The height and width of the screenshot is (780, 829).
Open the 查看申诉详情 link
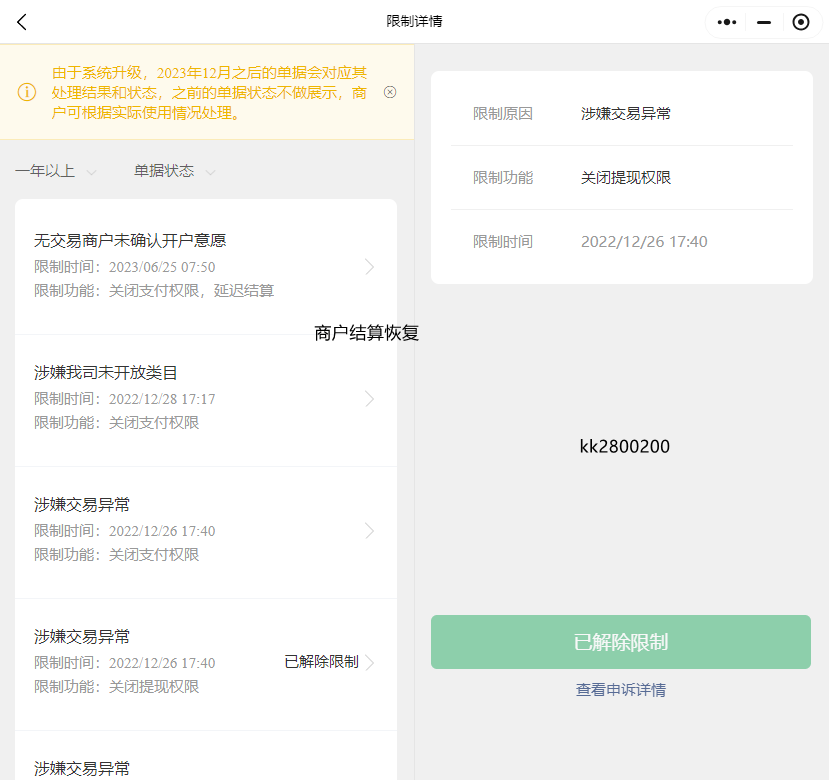pos(621,690)
